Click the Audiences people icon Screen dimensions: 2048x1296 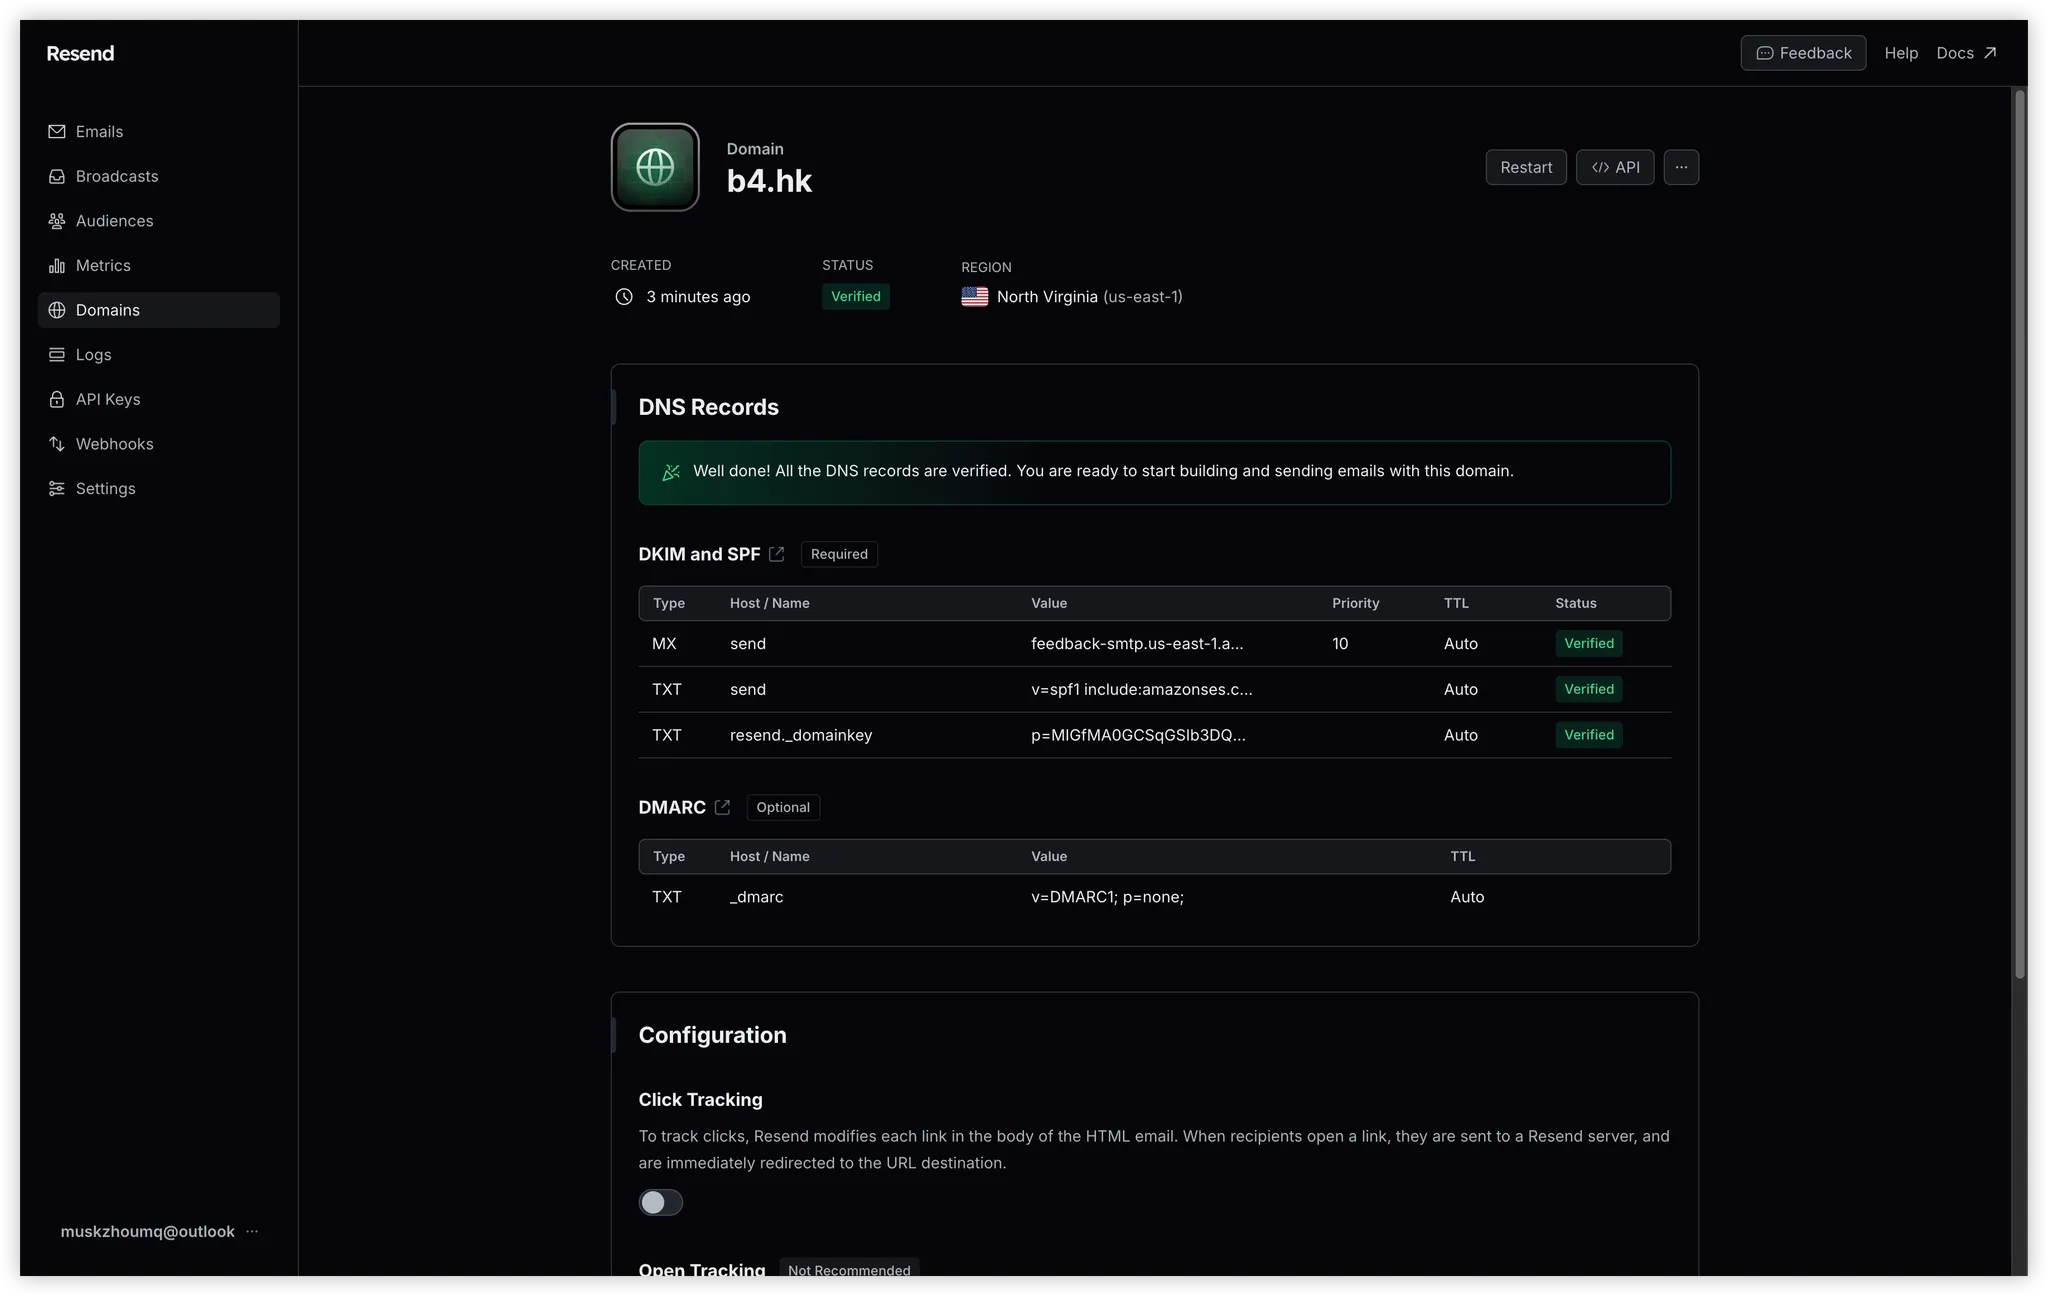coord(57,221)
